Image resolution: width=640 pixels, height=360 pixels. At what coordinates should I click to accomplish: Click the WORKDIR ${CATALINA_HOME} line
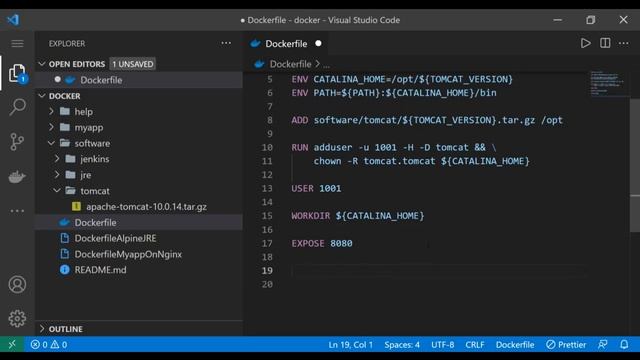[x=358, y=216]
